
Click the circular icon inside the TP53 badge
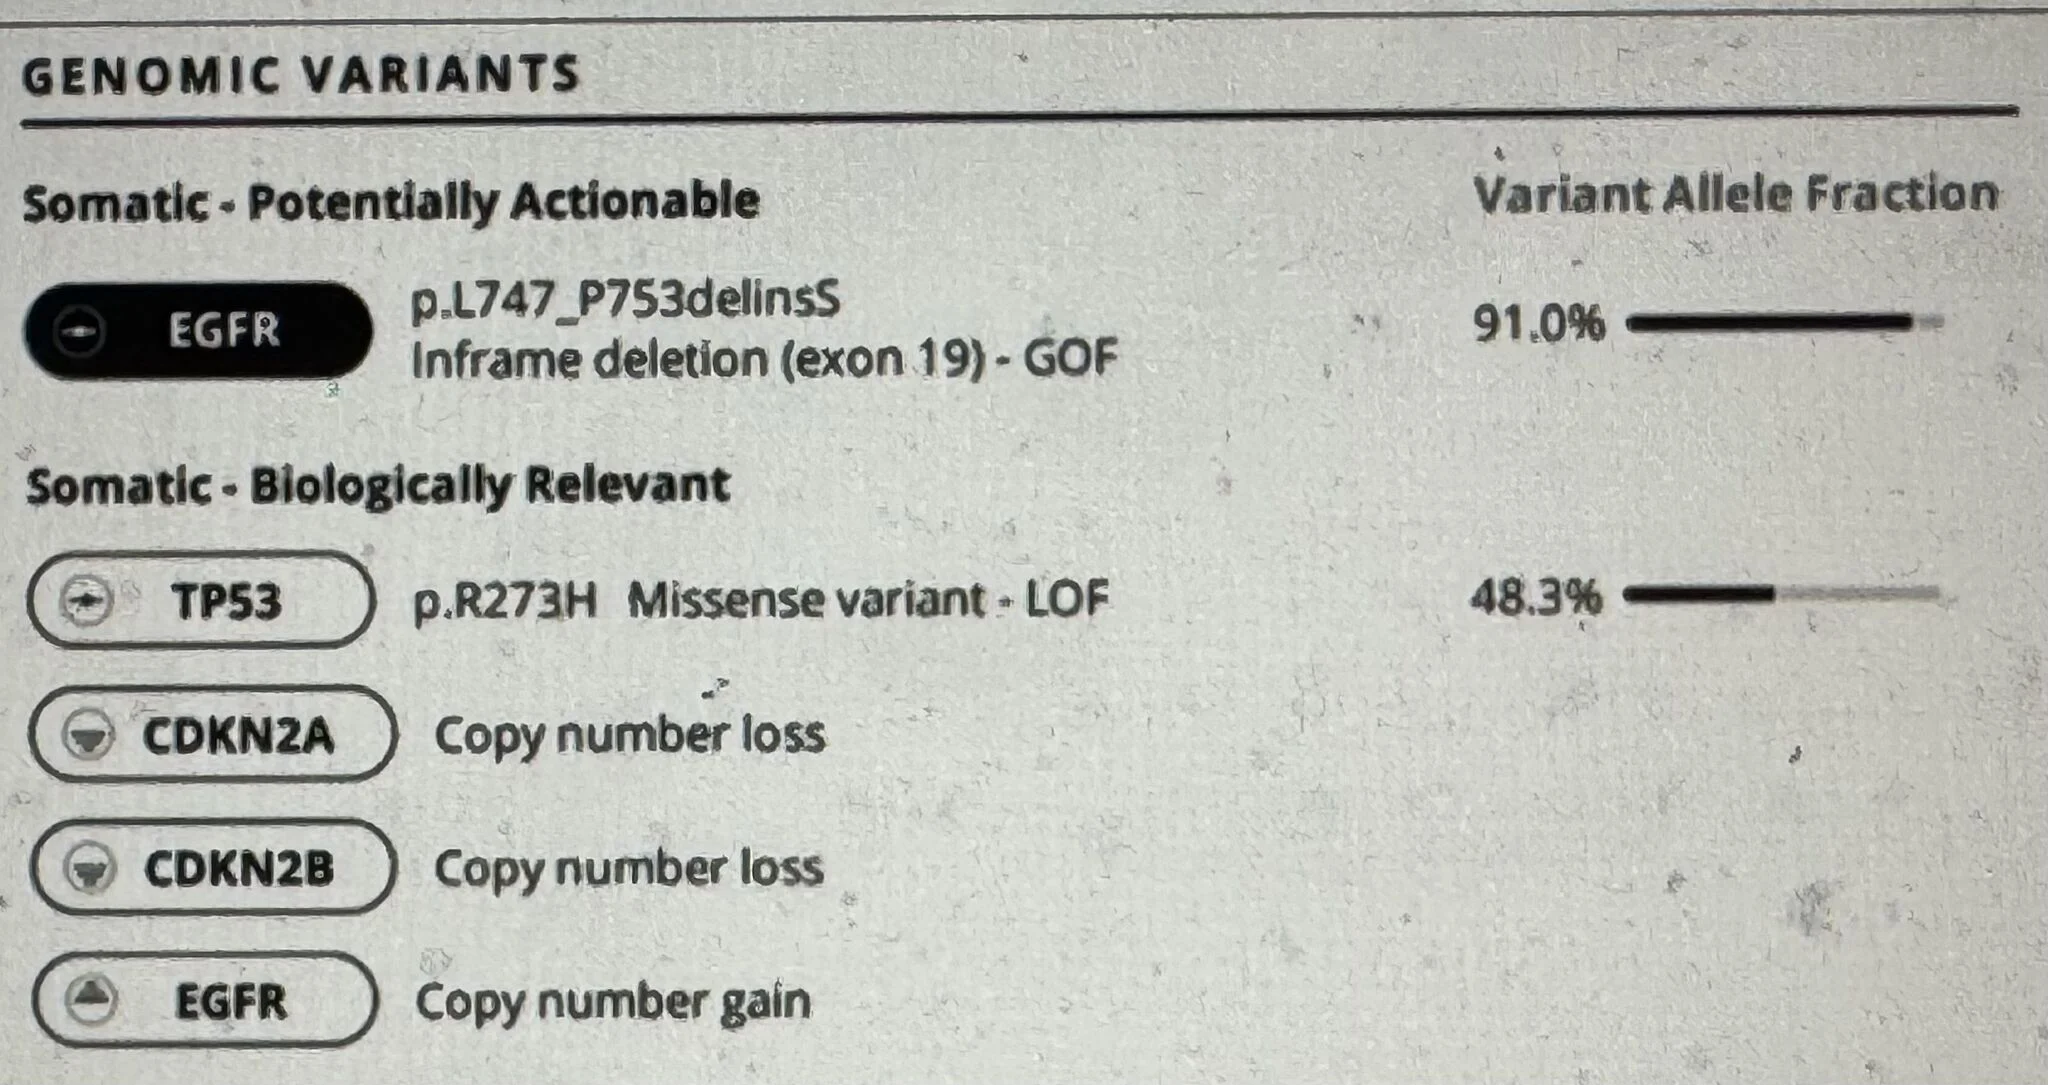pos(86,600)
